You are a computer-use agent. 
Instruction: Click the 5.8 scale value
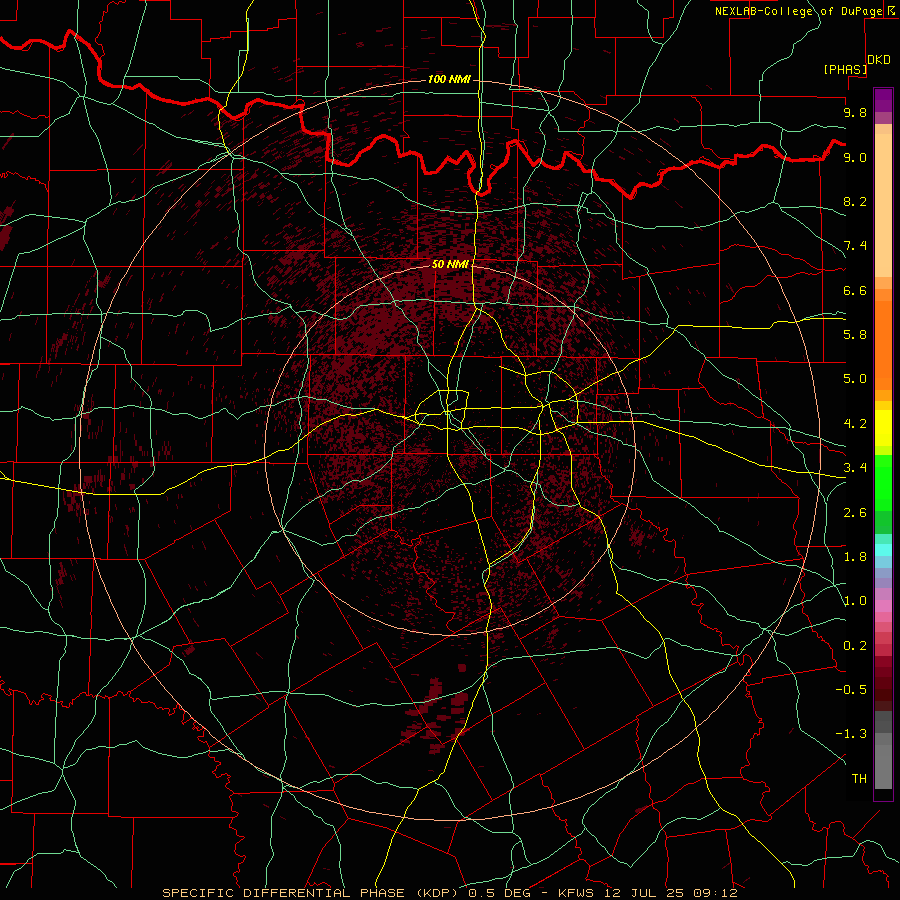[x=855, y=335]
